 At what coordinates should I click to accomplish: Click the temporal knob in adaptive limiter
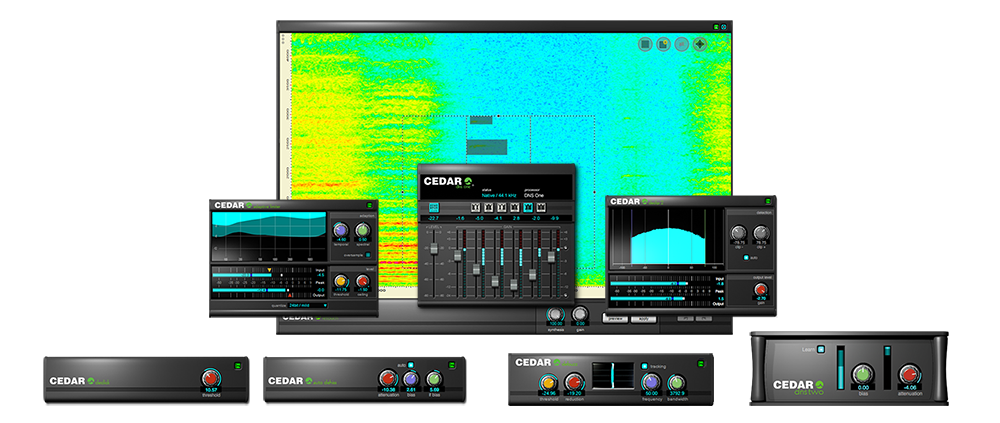341,230
